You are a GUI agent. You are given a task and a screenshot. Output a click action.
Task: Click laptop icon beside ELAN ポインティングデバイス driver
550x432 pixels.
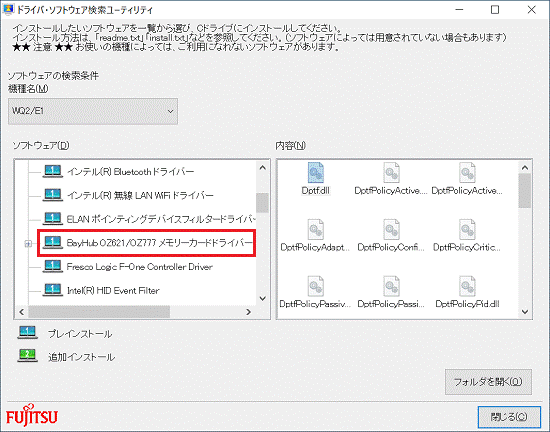tap(53, 218)
